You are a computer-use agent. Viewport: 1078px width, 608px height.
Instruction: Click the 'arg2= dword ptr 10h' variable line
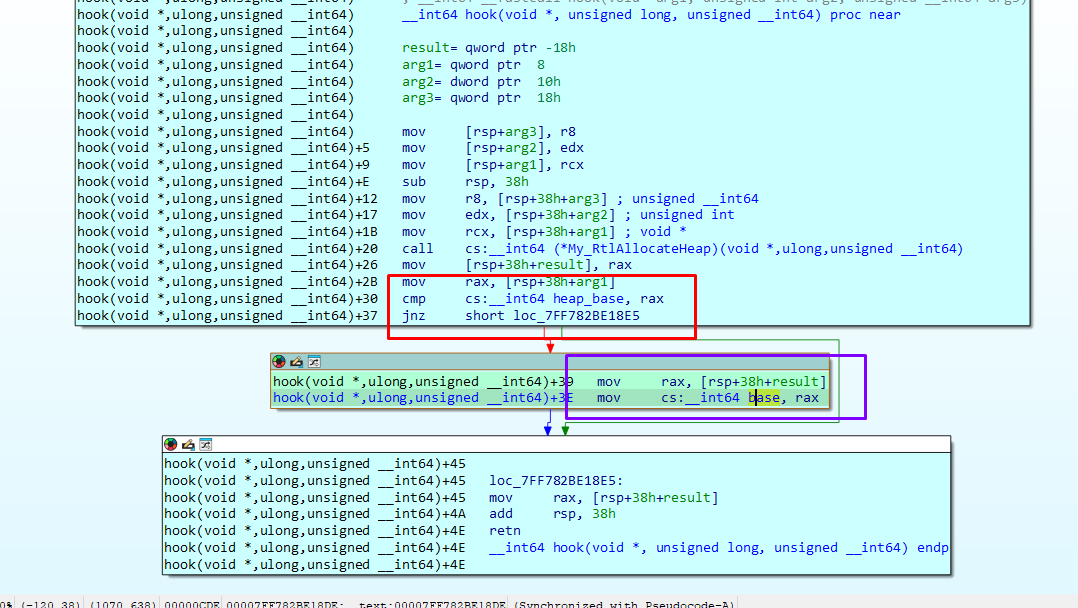point(481,81)
